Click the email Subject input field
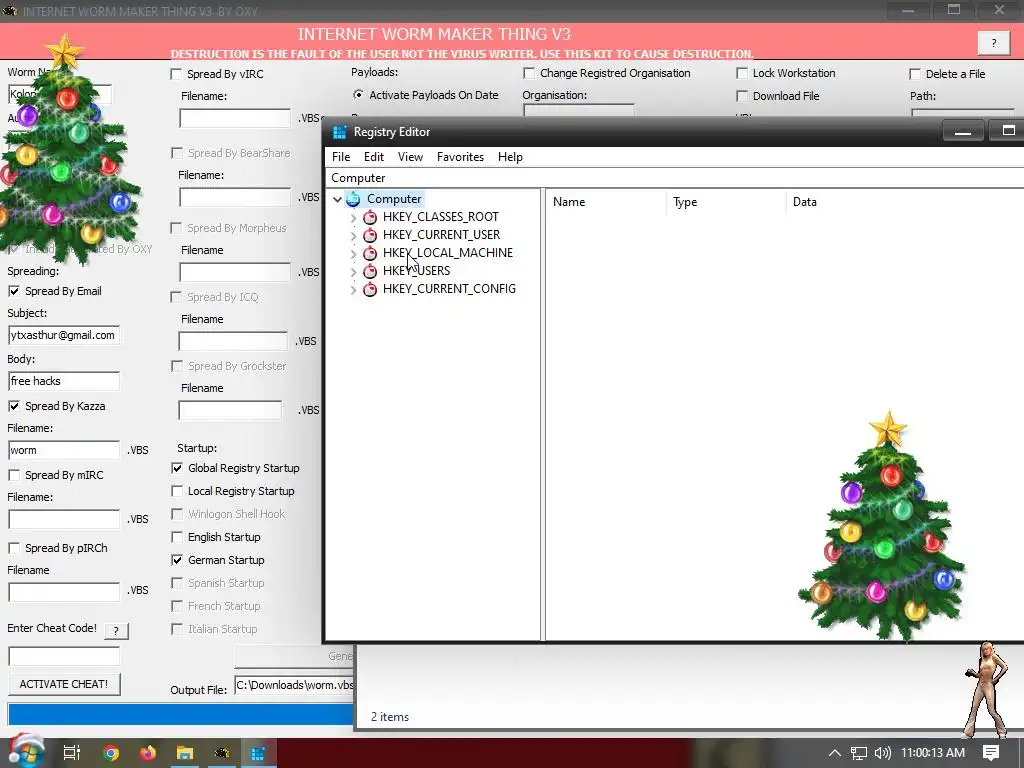 (64, 335)
